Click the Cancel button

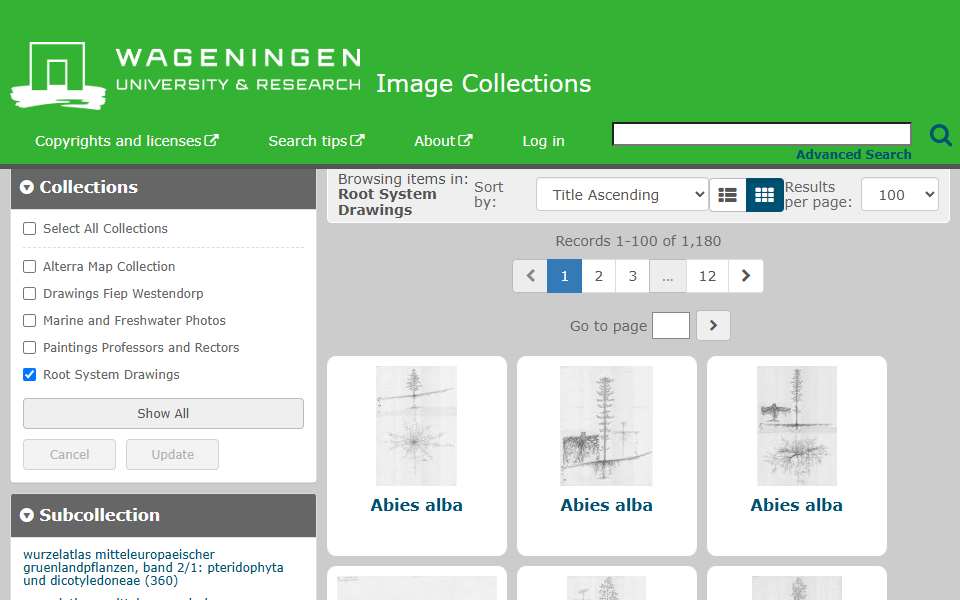click(69, 454)
